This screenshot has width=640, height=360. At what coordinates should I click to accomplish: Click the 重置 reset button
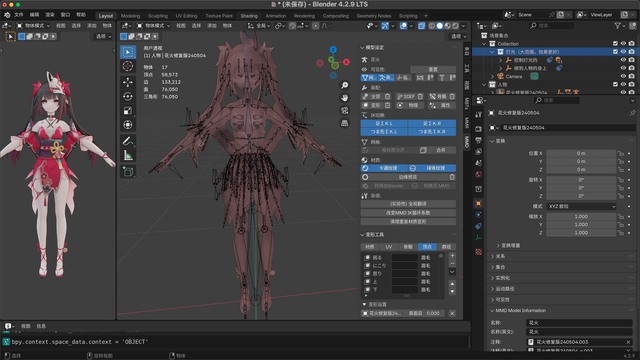[x=433, y=69]
